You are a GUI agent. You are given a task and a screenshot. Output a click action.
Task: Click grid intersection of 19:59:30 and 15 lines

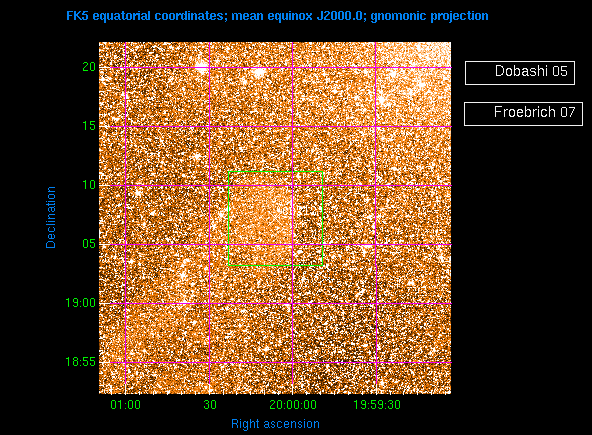(x=376, y=126)
